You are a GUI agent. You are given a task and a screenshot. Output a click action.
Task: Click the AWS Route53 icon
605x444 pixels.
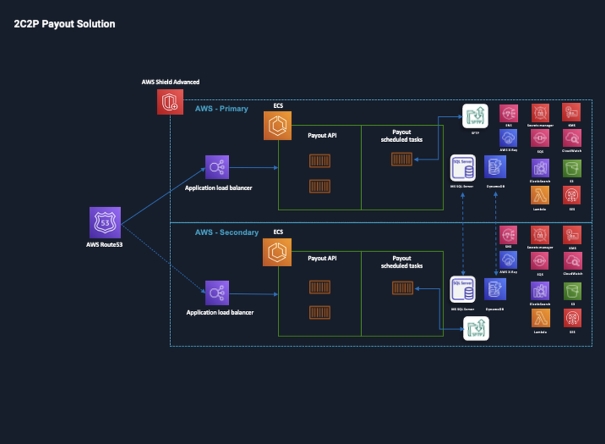tap(105, 222)
